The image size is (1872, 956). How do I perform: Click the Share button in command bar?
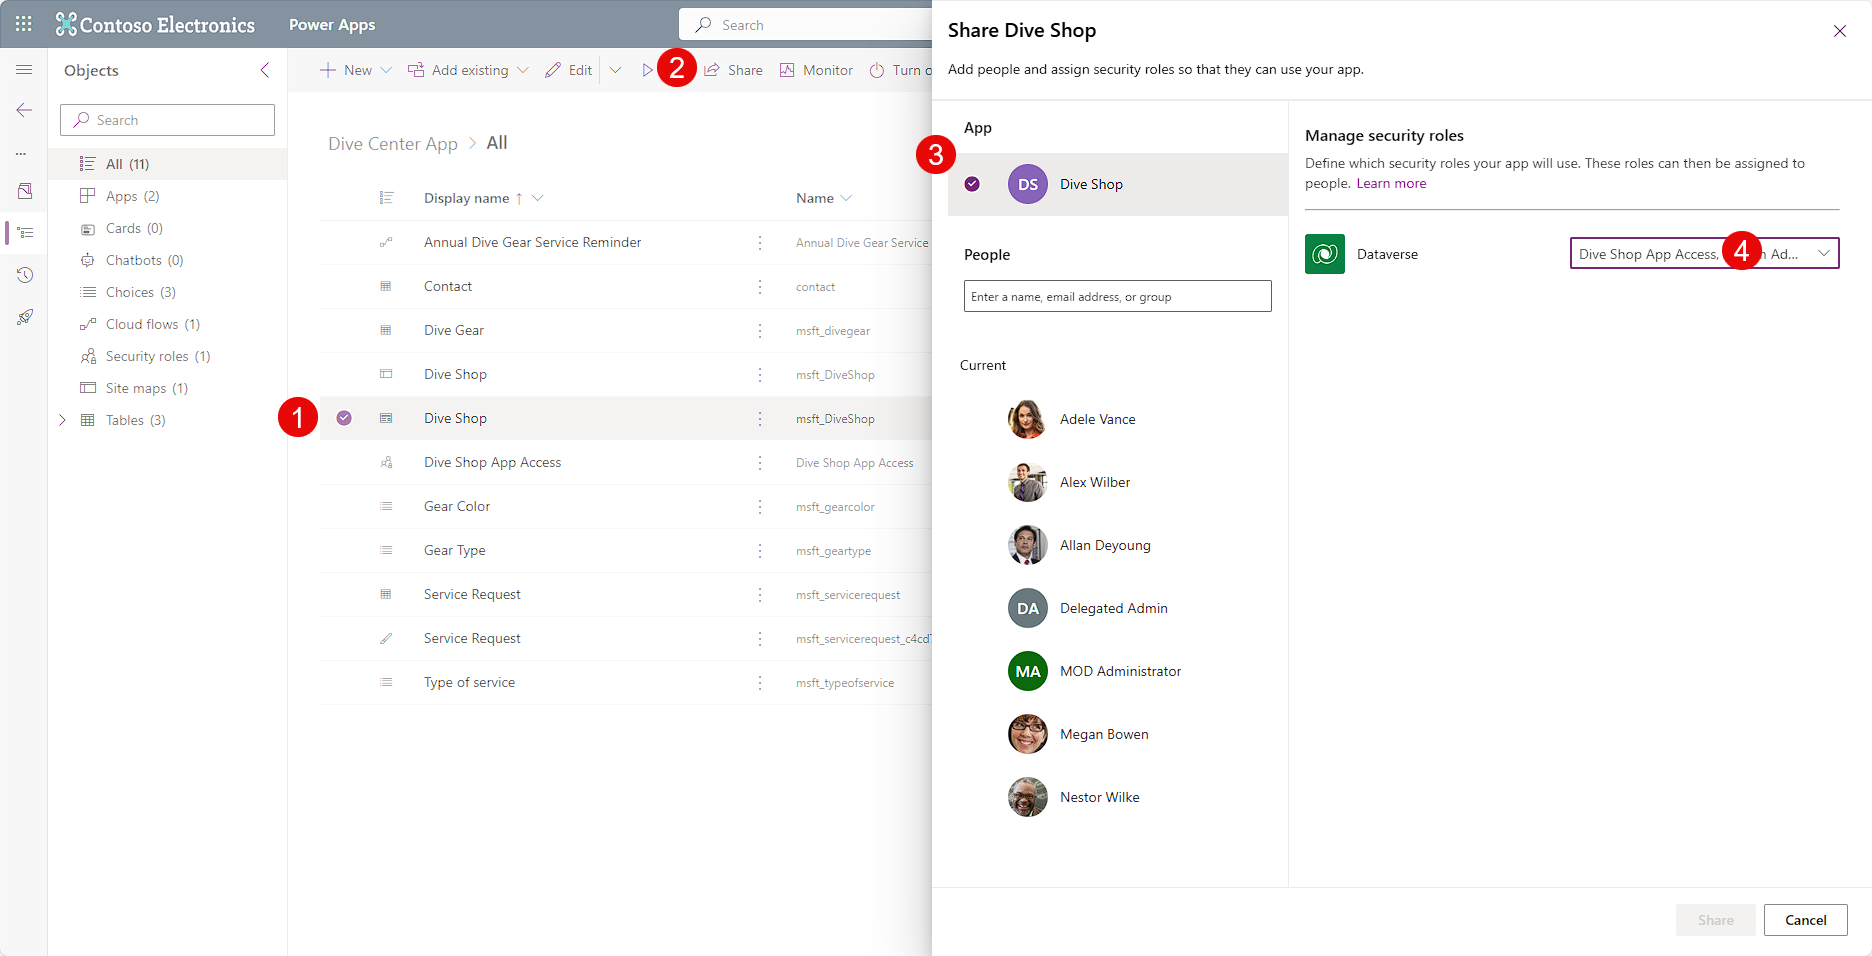click(733, 70)
